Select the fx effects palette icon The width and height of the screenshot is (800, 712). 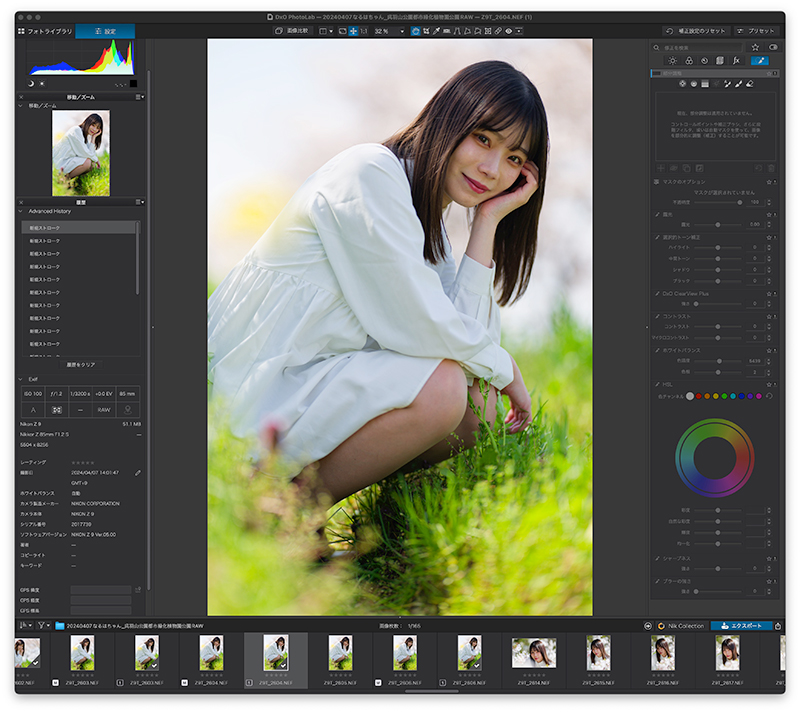coord(736,61)
